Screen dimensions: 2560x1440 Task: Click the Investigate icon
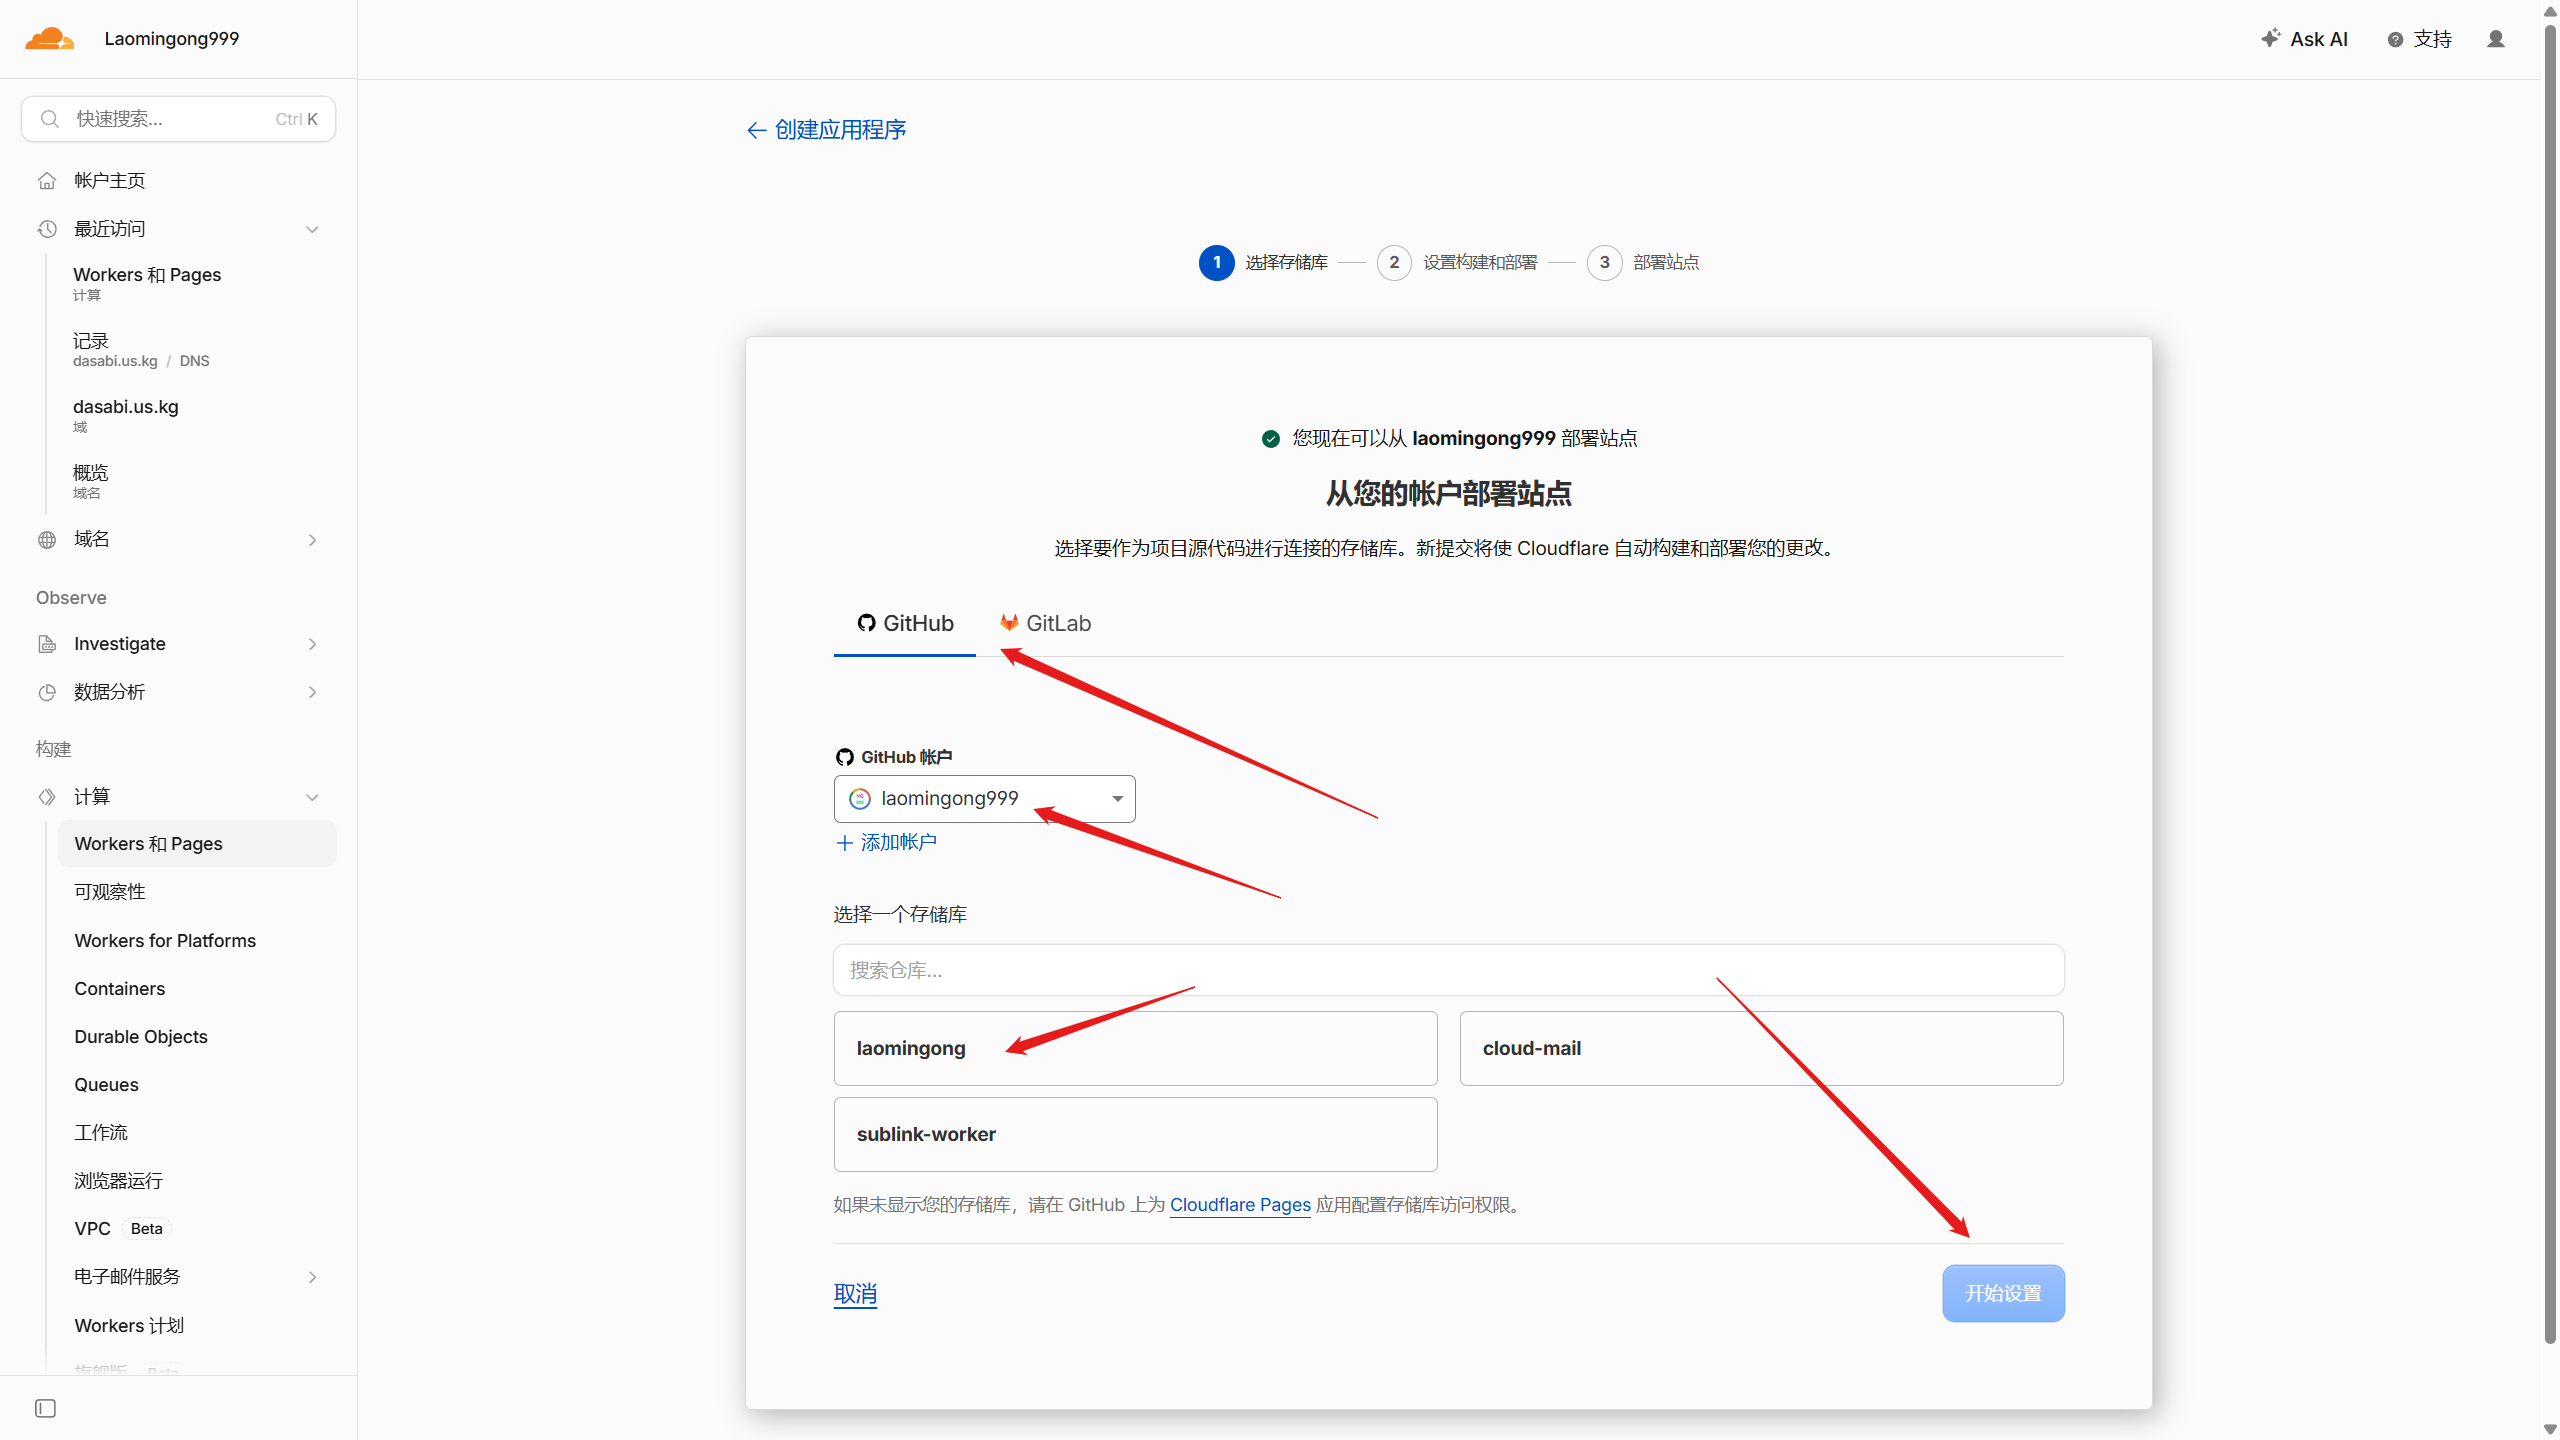point(47,644)
